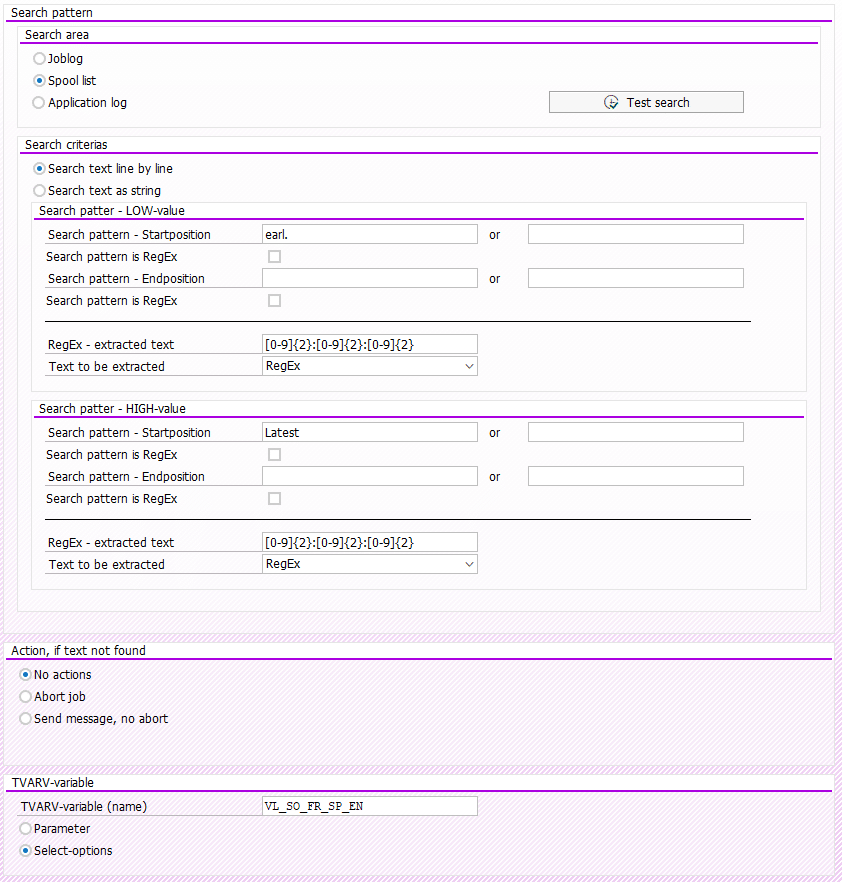Select the Spool list radio button
The height and width of the screenshot is (882, 842).
(x=39, y=80)
